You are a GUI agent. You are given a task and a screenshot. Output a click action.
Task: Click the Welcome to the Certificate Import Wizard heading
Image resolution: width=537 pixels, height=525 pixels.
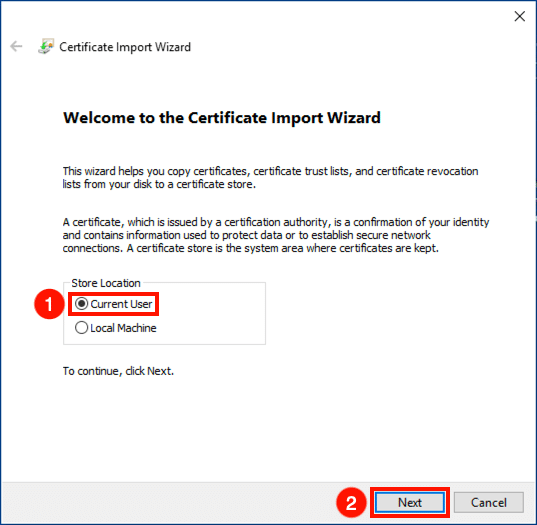point(222,118)
